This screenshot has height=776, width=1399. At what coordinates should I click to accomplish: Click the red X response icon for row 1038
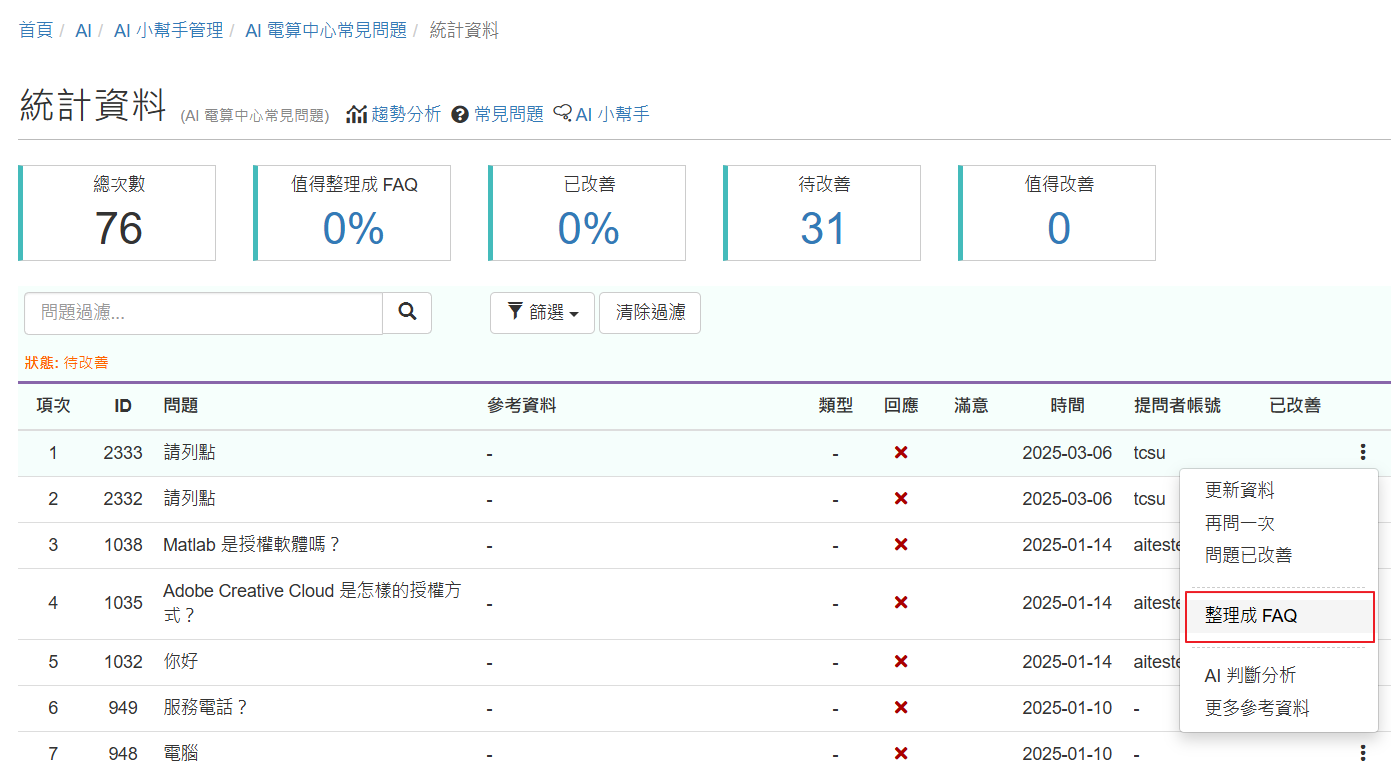pyautogui.click(x=901, y=545)
